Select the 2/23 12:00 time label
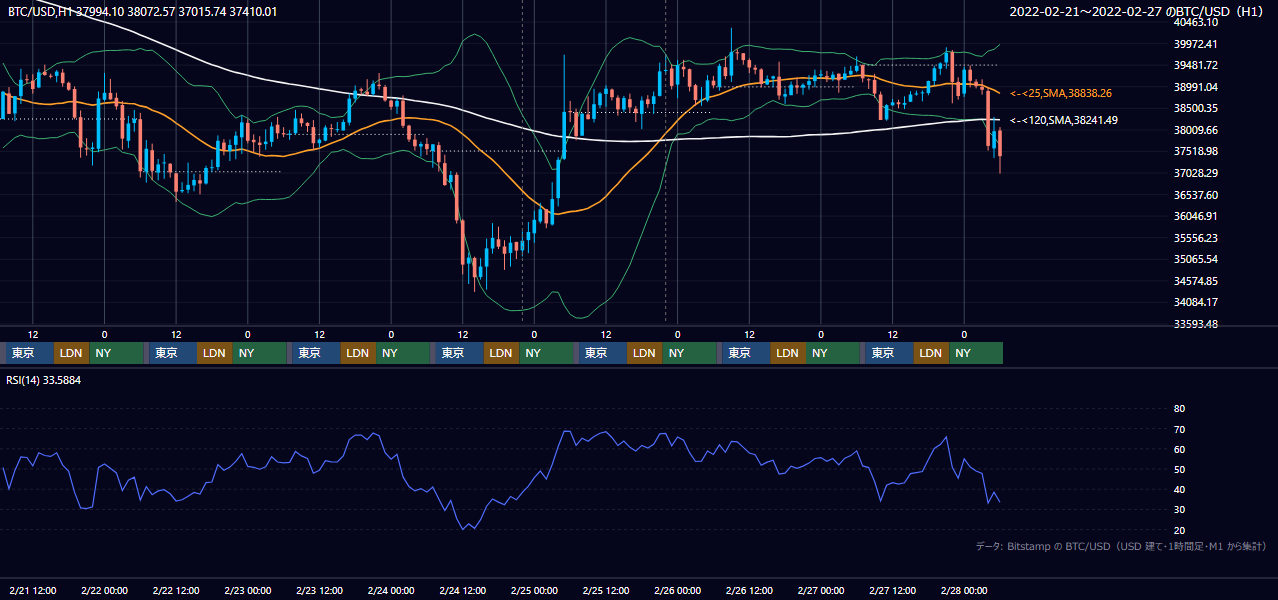This screenshot has height=600, width=1278. [x=320, y=590]
